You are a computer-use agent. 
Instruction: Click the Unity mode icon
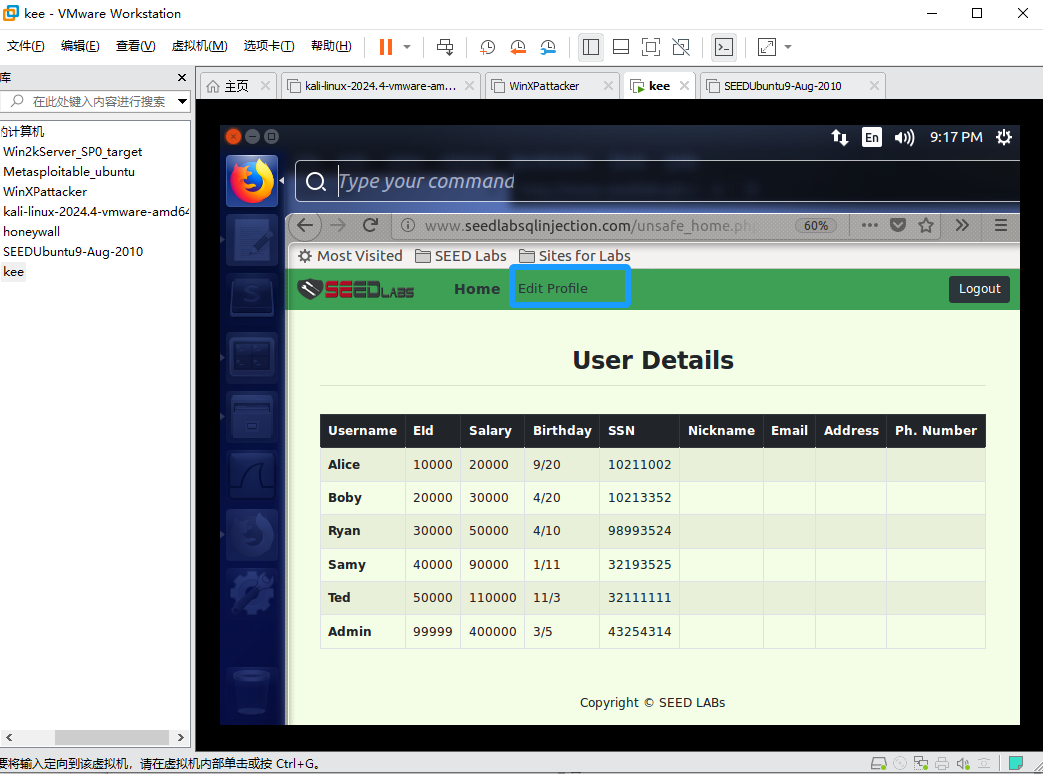tap(680, 47)
